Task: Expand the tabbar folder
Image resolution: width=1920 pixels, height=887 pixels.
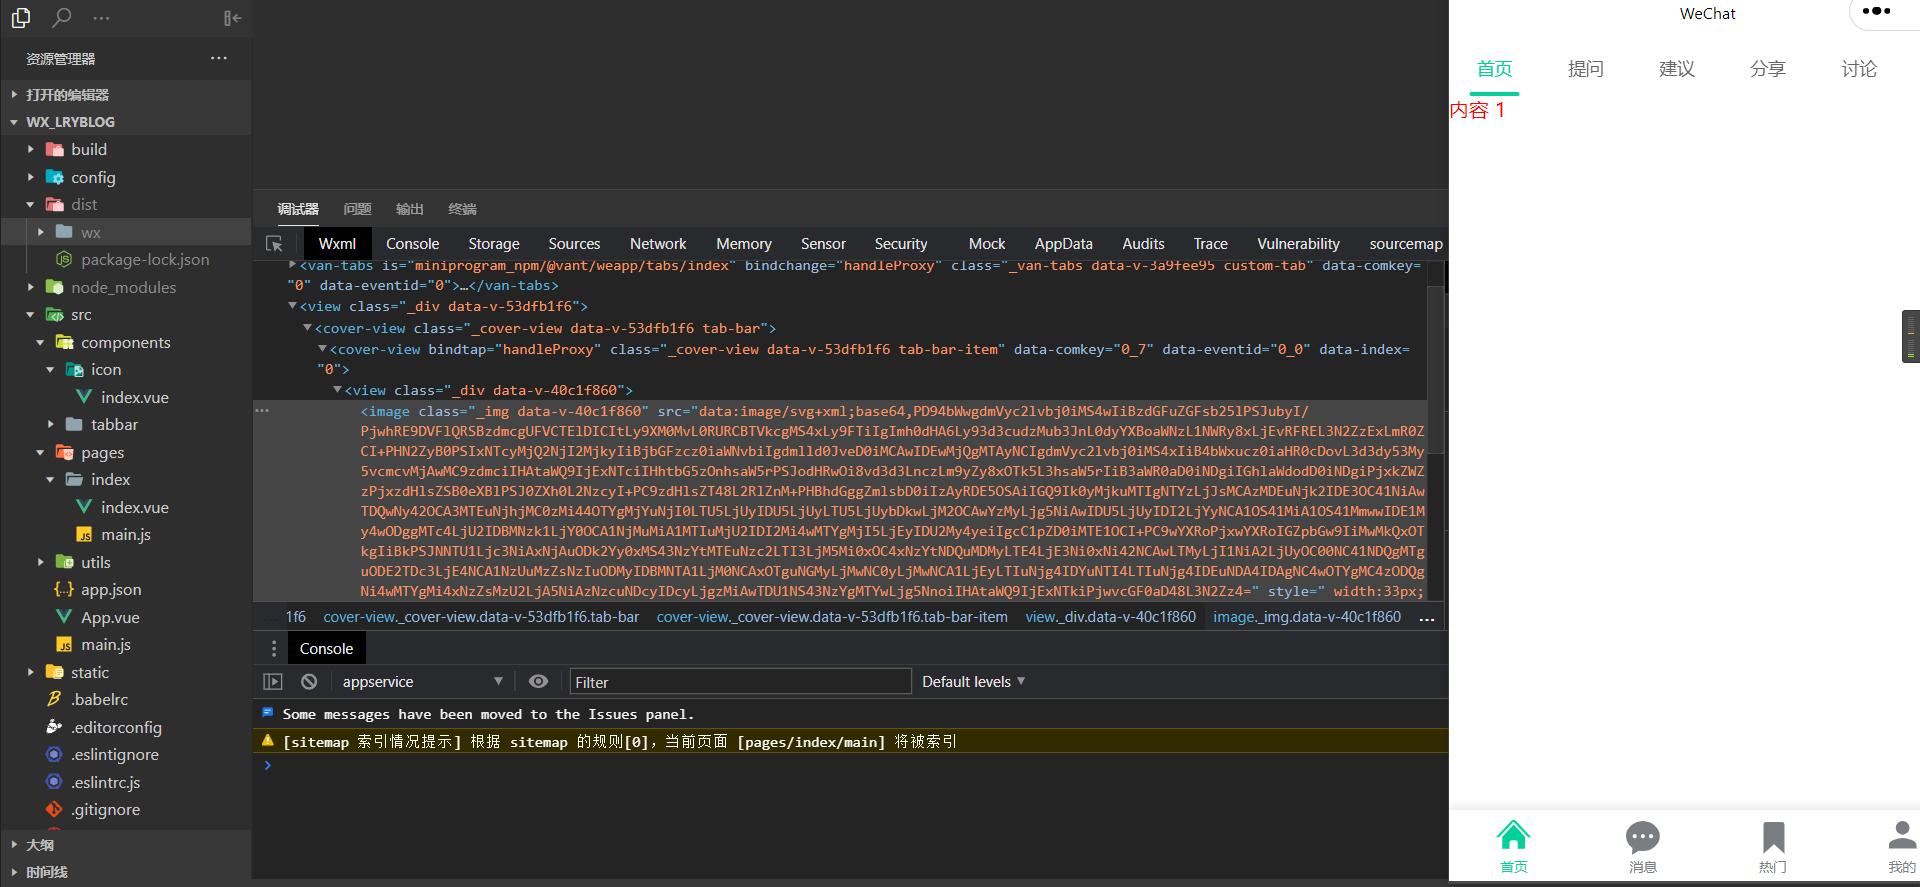Action: [114, 425]
